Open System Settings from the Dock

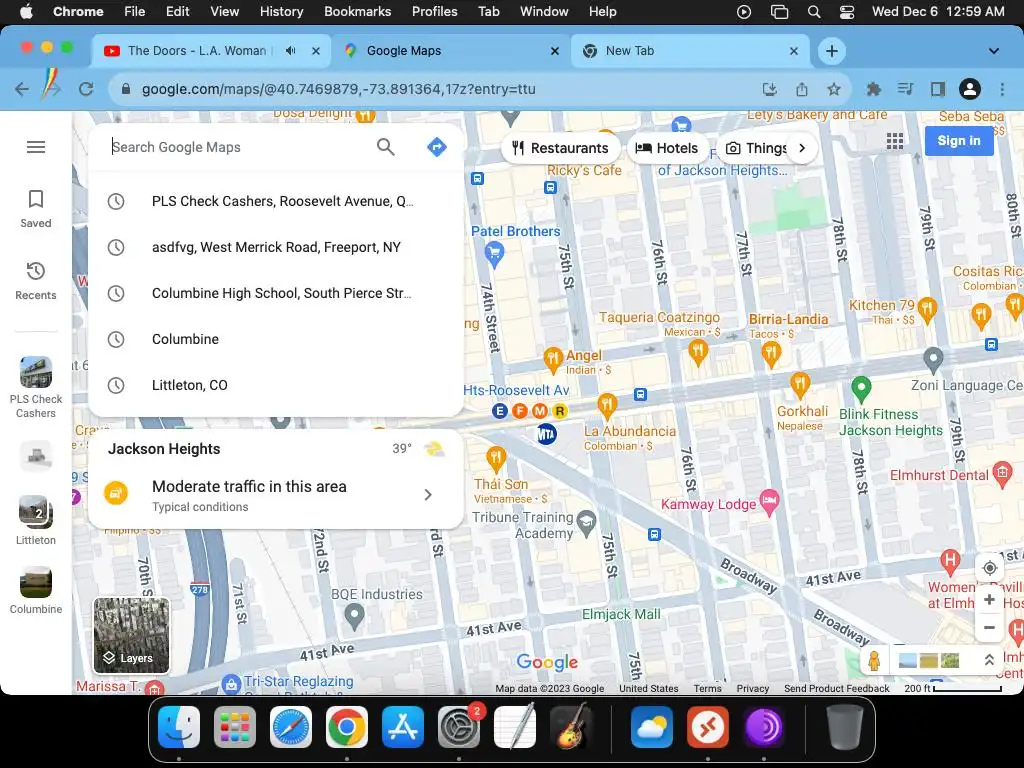[x=458, y=726]
